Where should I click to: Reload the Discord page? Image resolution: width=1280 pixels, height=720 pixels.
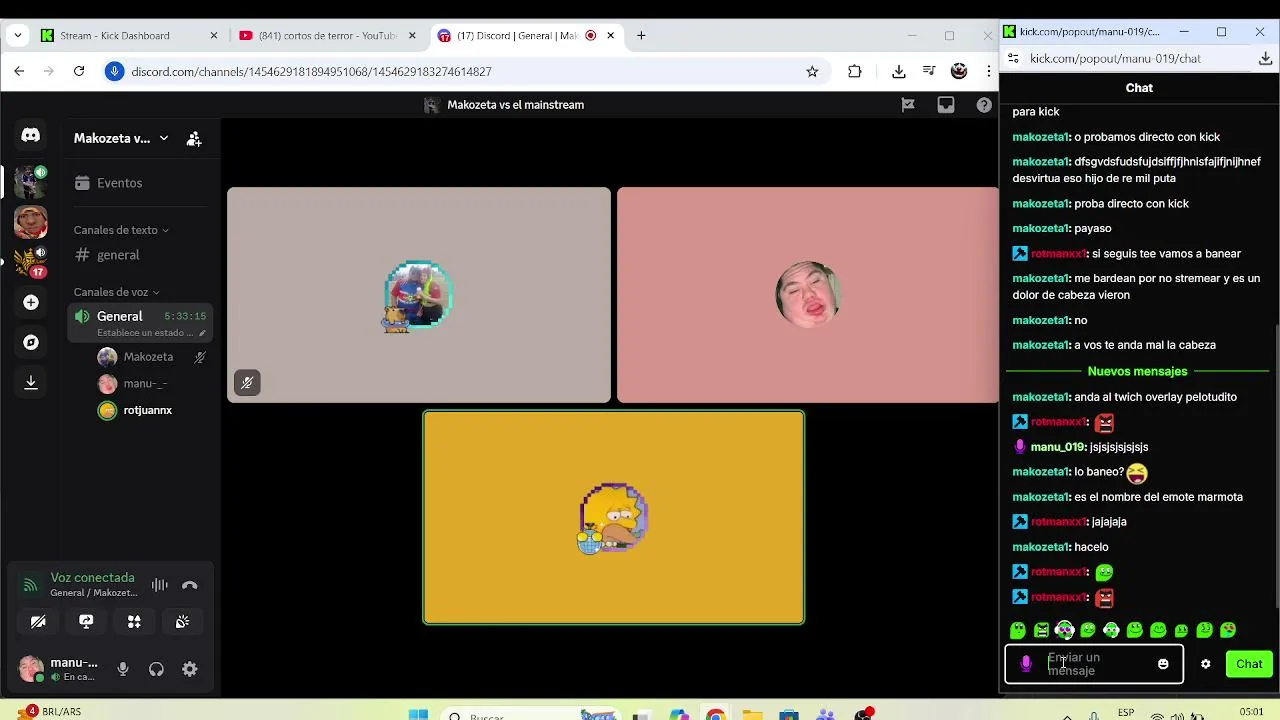tap(79, 72)
